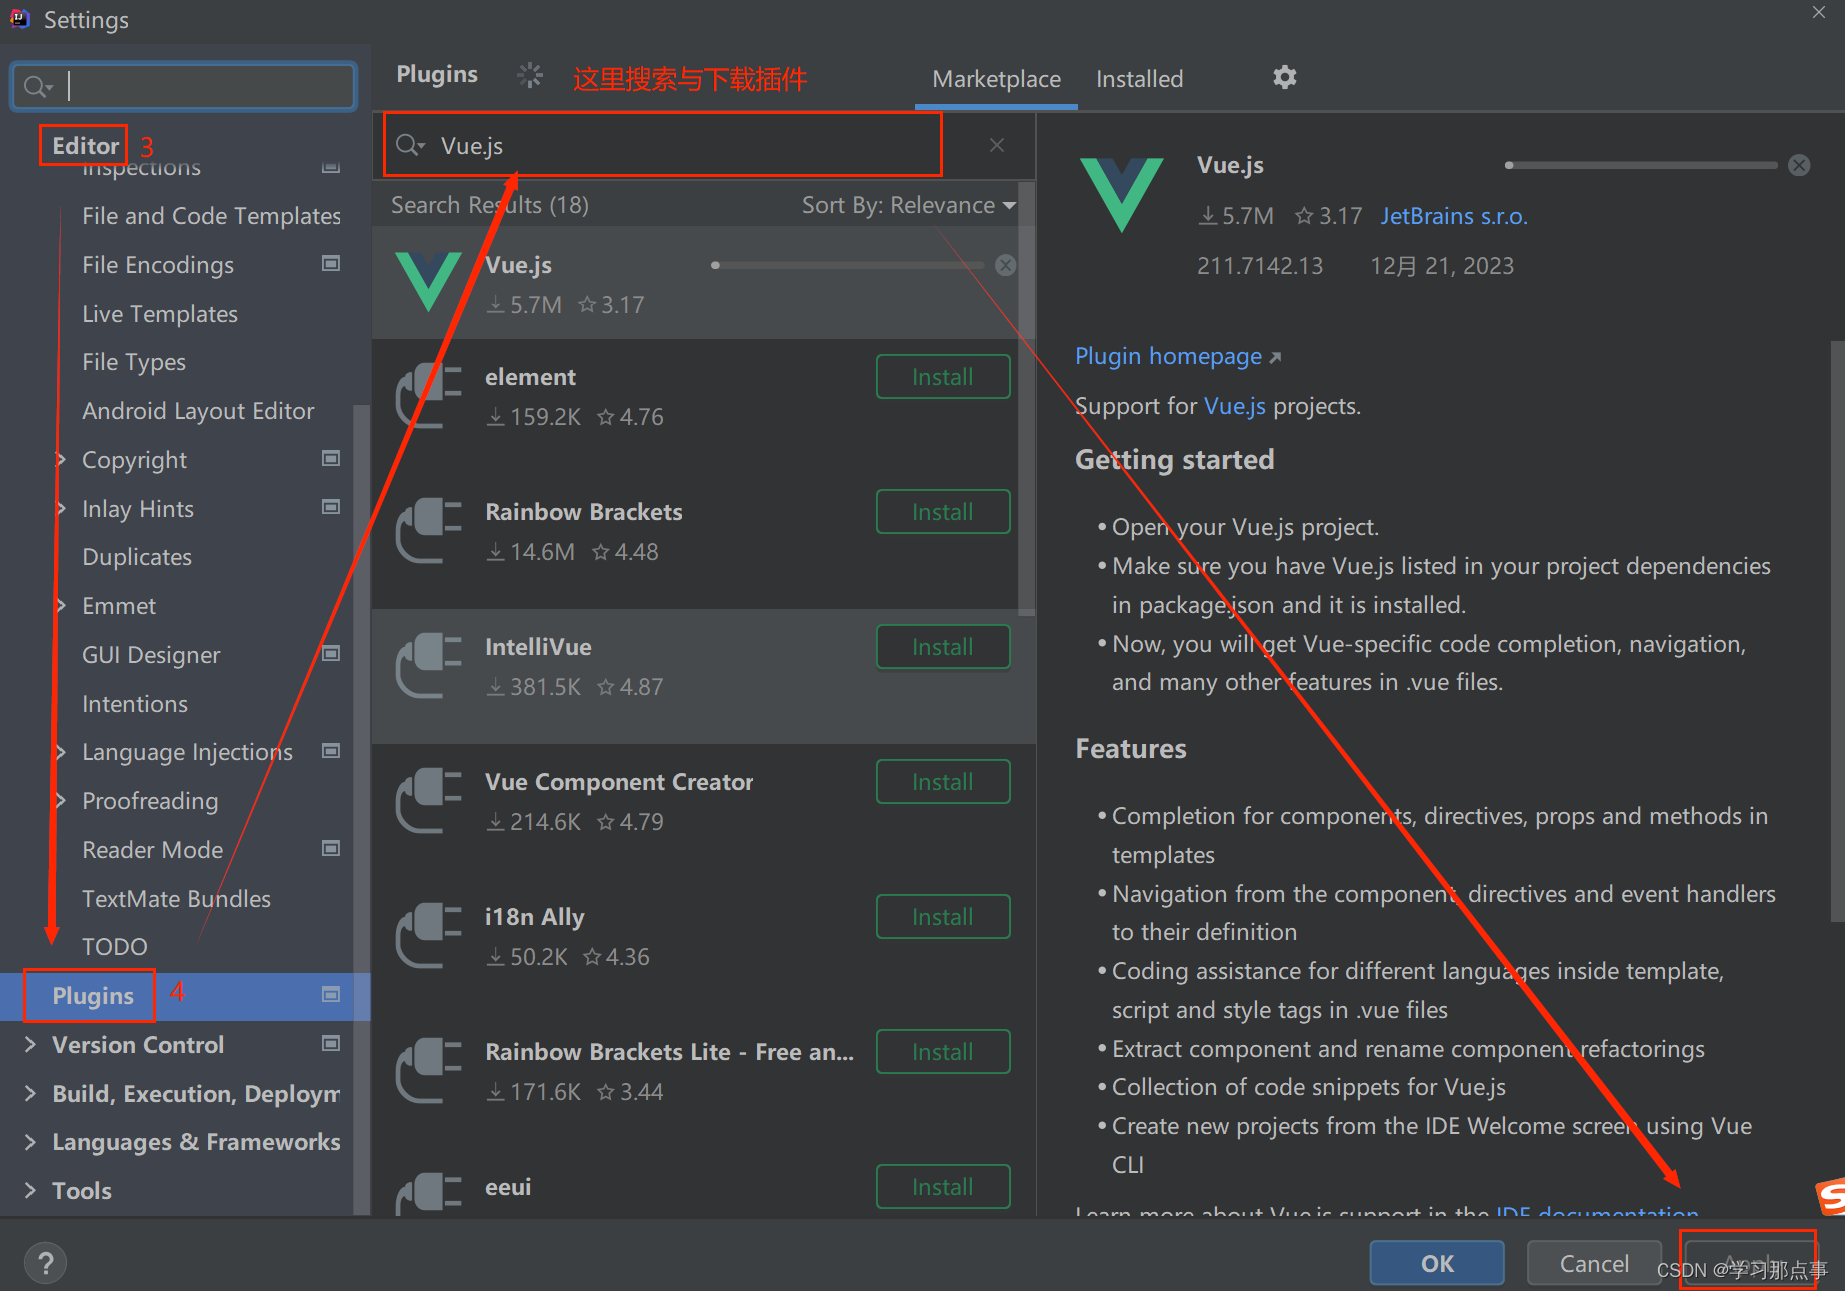
Task: Select the eeui plugin icon
Action: pos(428,1193)
